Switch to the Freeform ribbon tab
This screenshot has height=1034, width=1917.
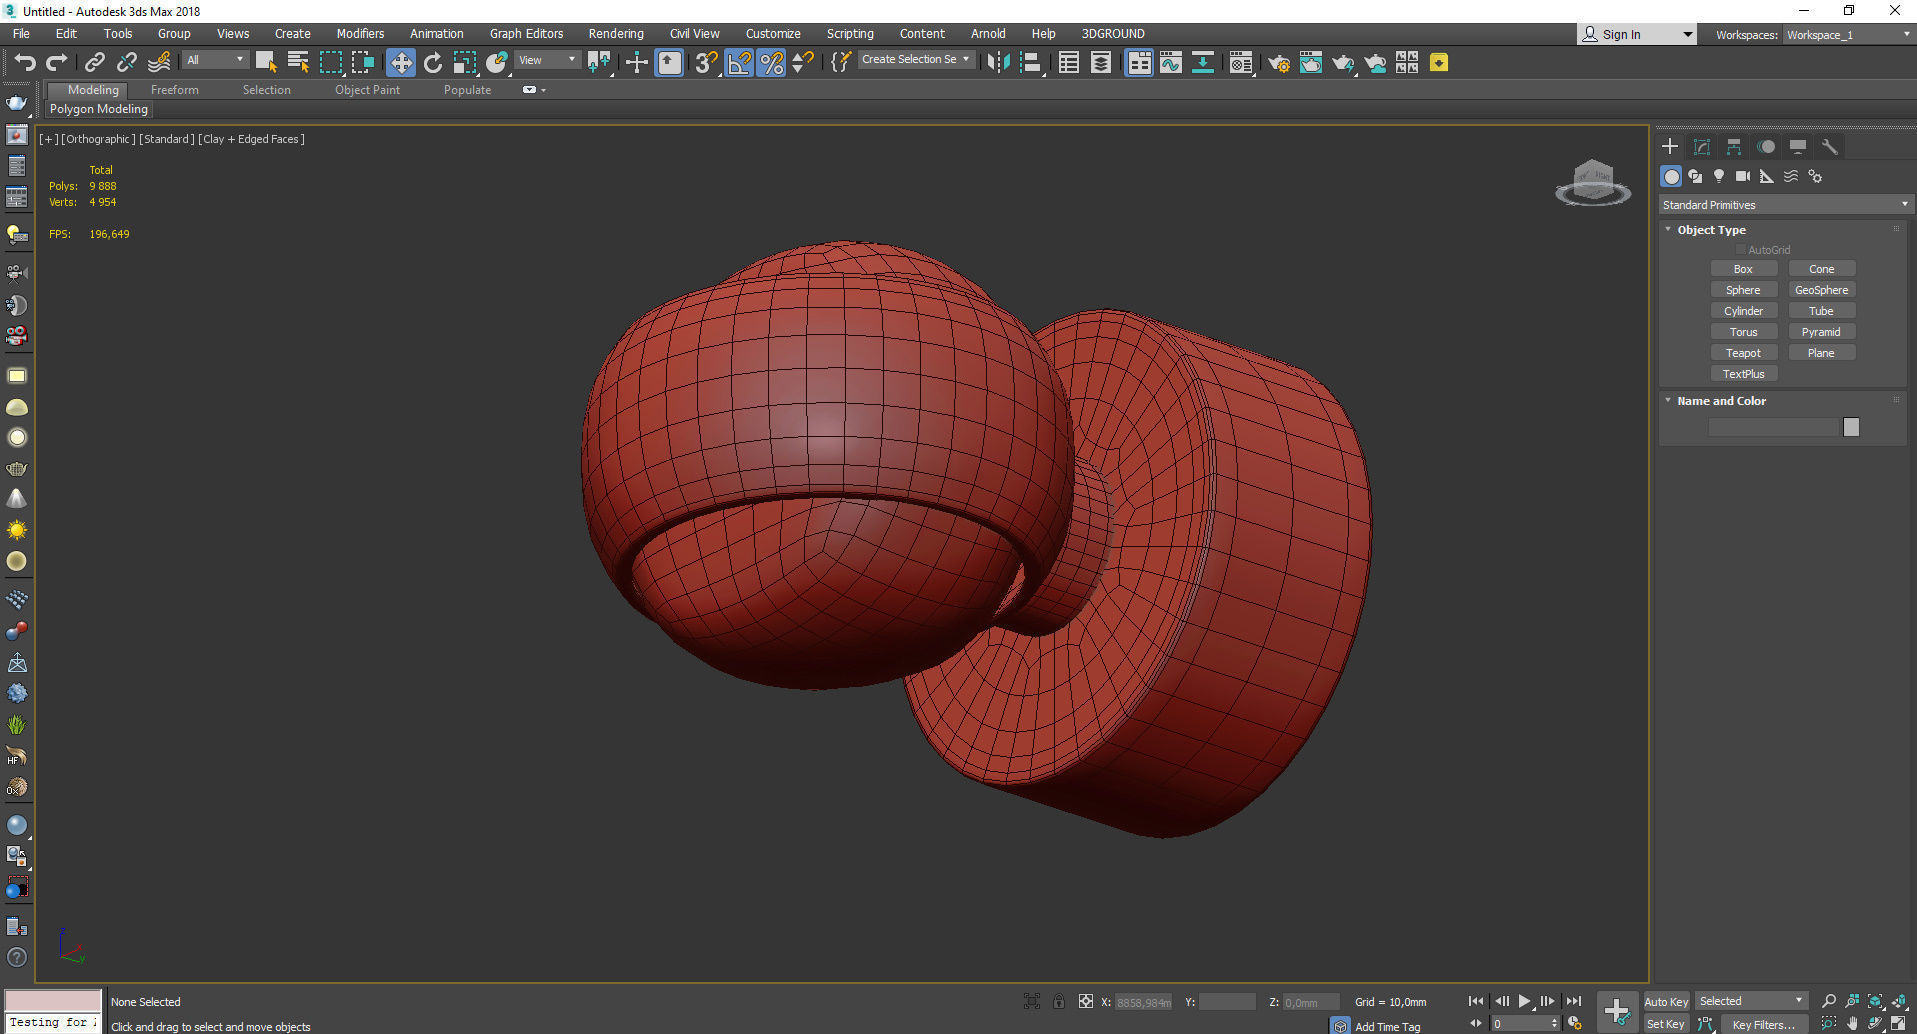point(175,90)
